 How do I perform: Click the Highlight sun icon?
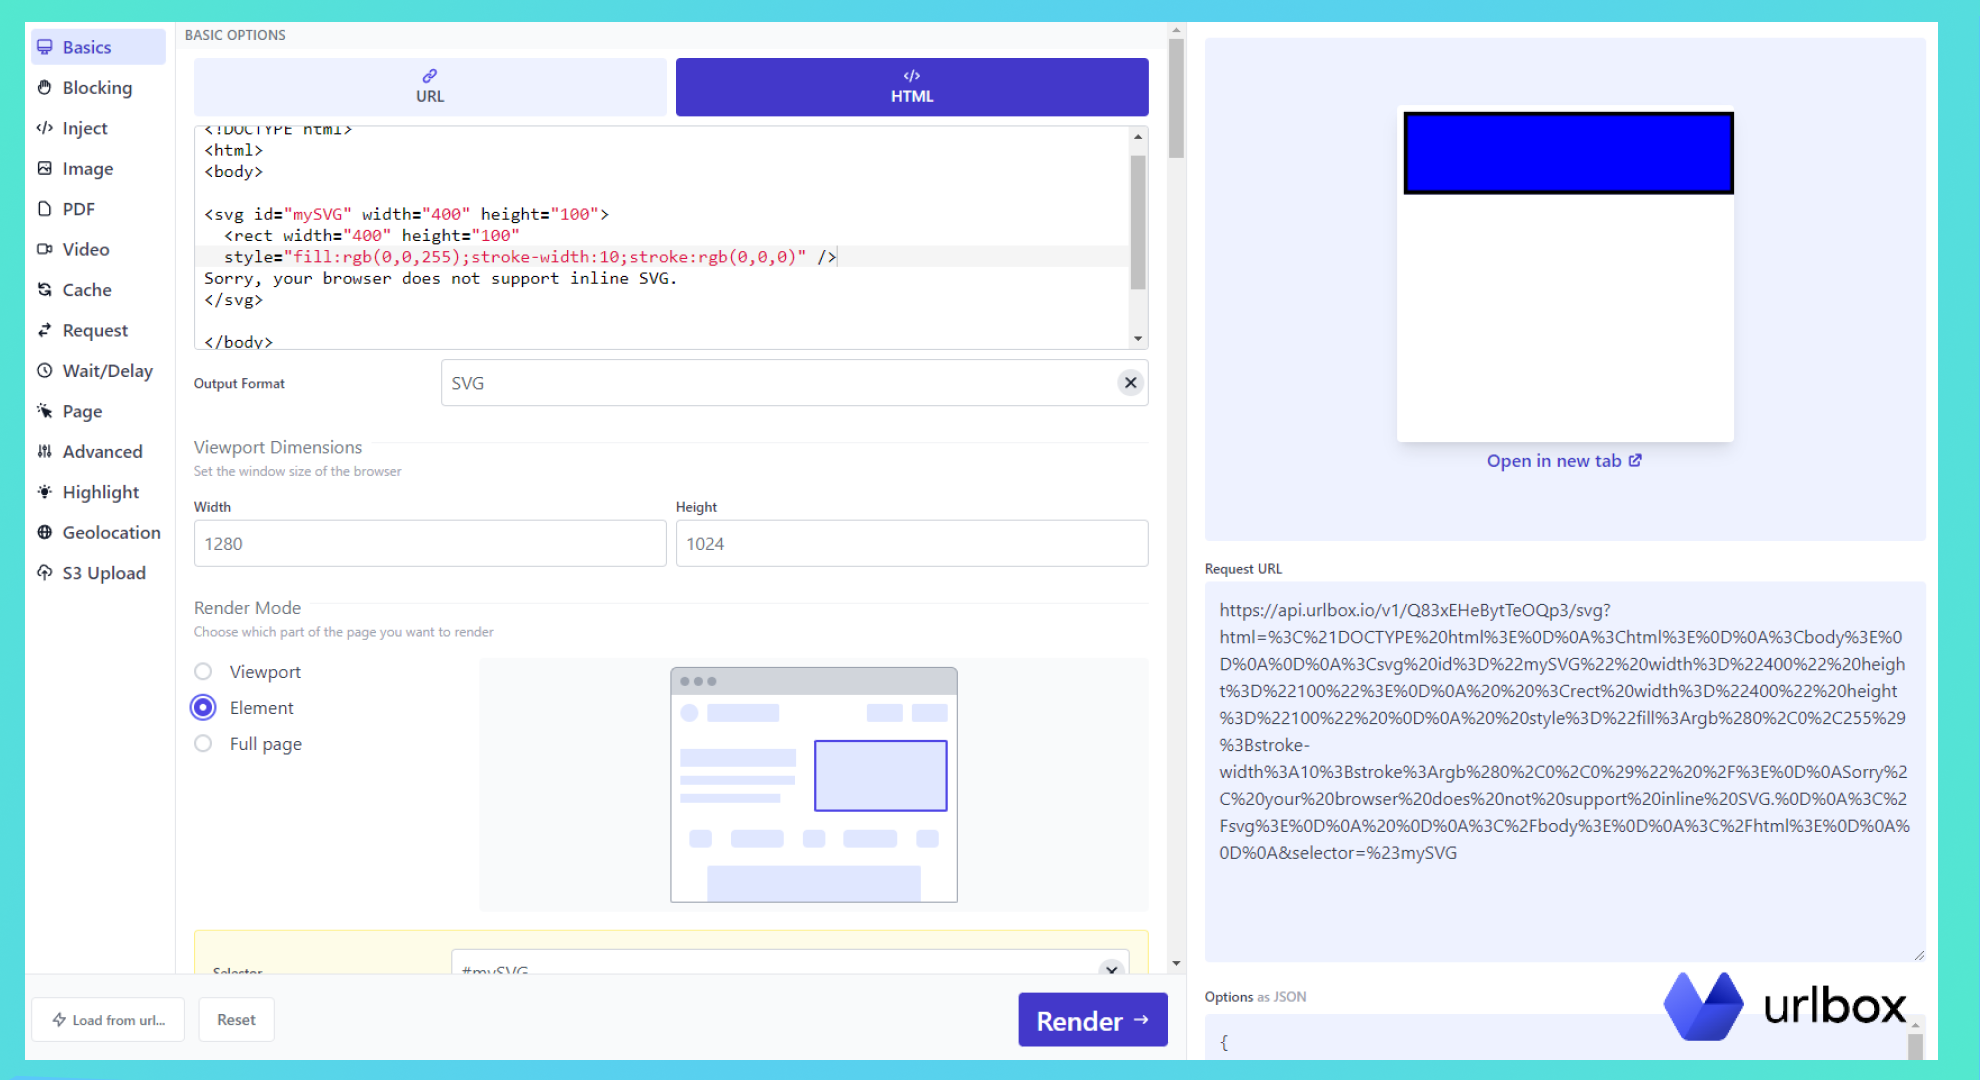tap(45, 492)
